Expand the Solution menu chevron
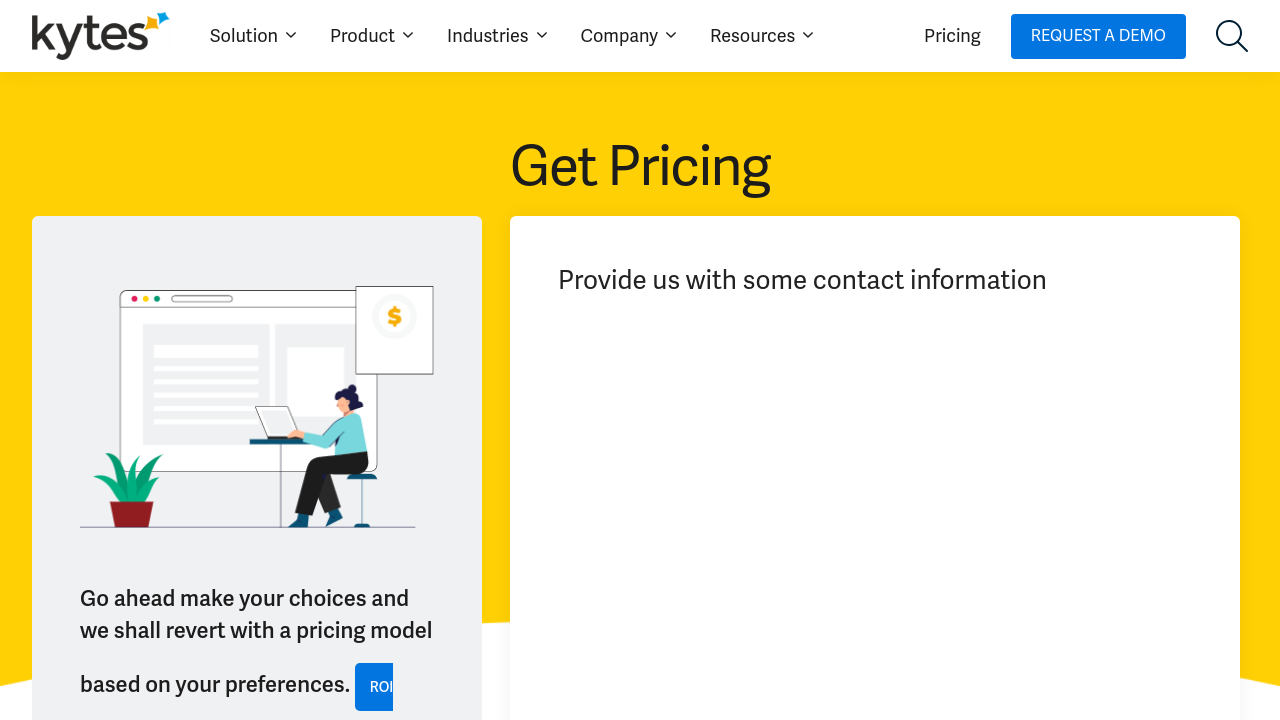The width and height of the screenshot is (1280, 720). point(291,35)
